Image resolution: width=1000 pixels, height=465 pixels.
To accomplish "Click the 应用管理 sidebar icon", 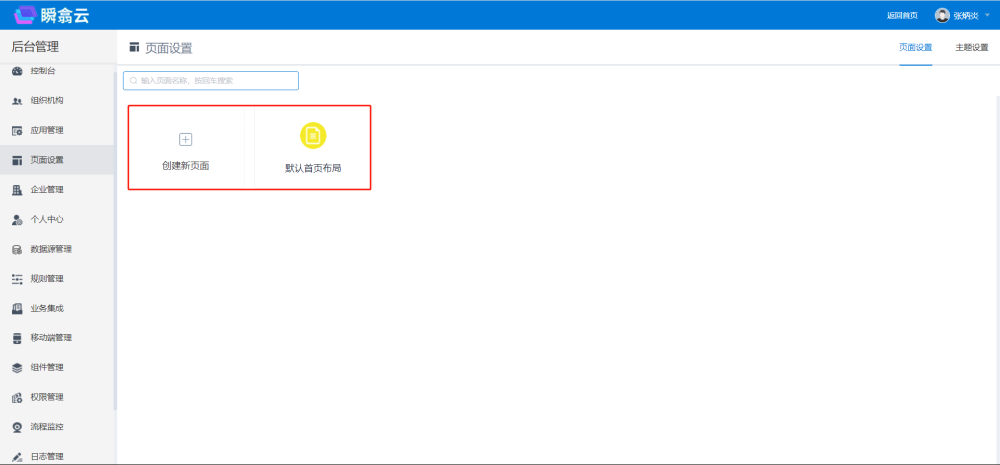I will pos(17,130).
